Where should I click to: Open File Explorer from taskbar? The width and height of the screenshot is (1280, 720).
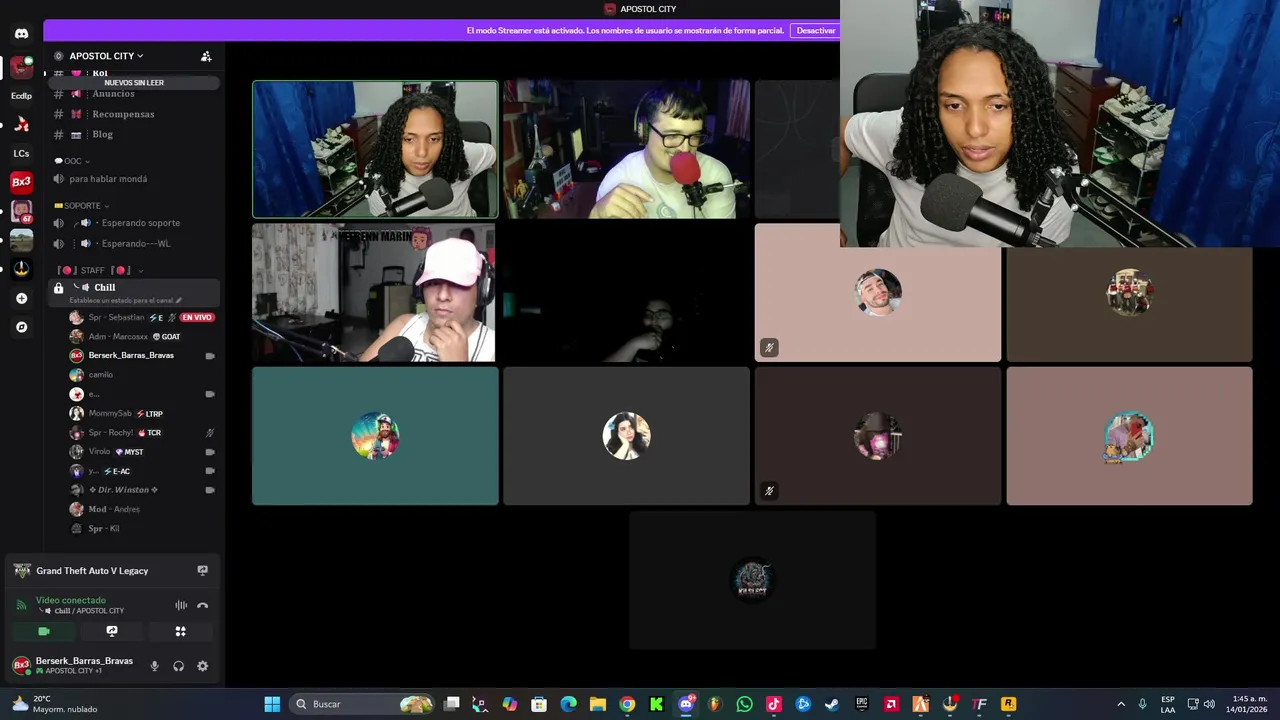click(598, 704)
